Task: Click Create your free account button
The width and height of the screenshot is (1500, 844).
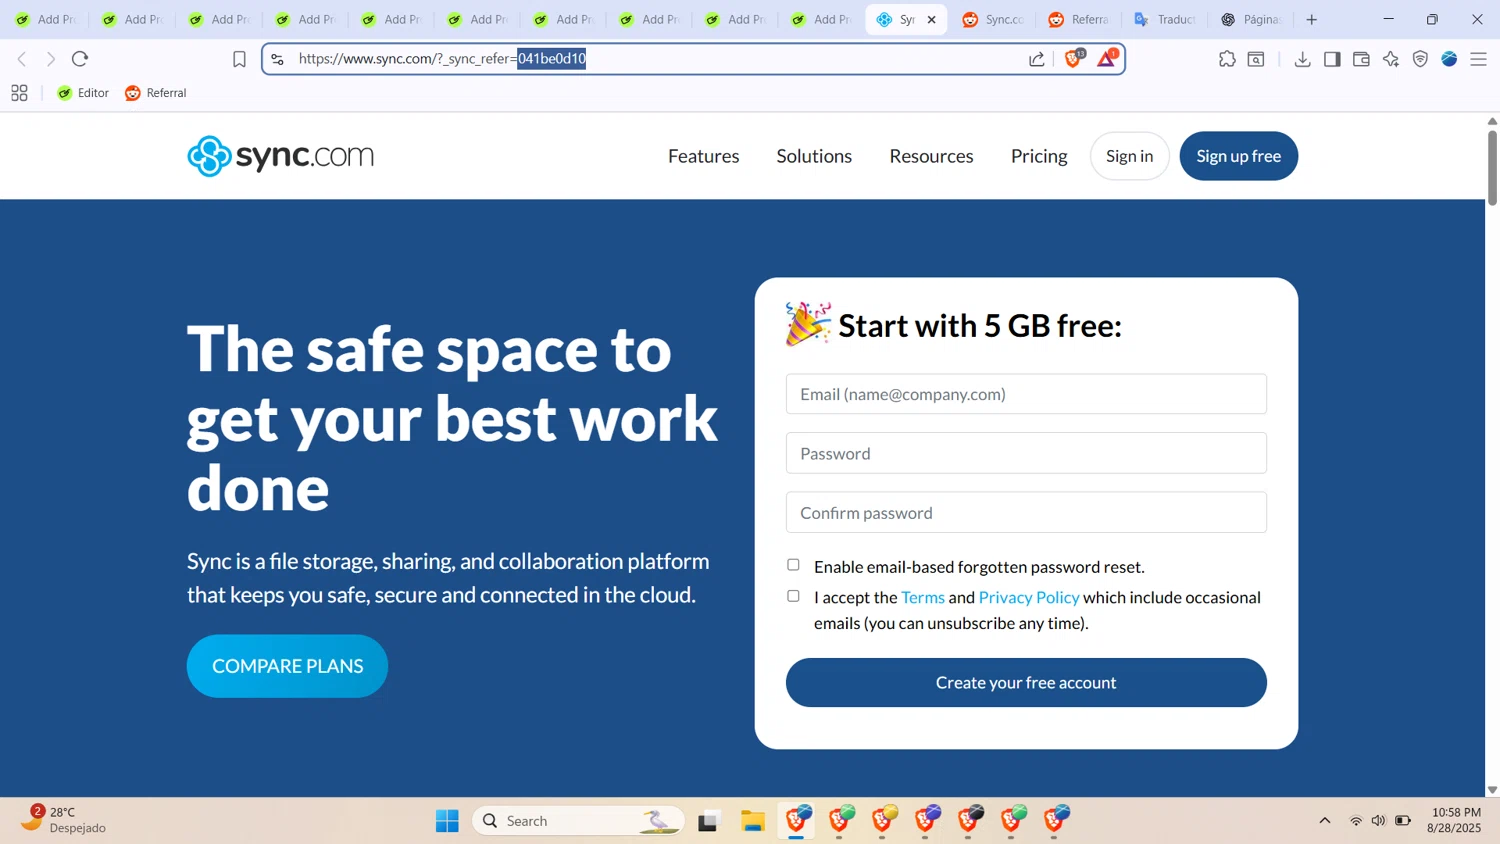Action: tap(1026, 683)
